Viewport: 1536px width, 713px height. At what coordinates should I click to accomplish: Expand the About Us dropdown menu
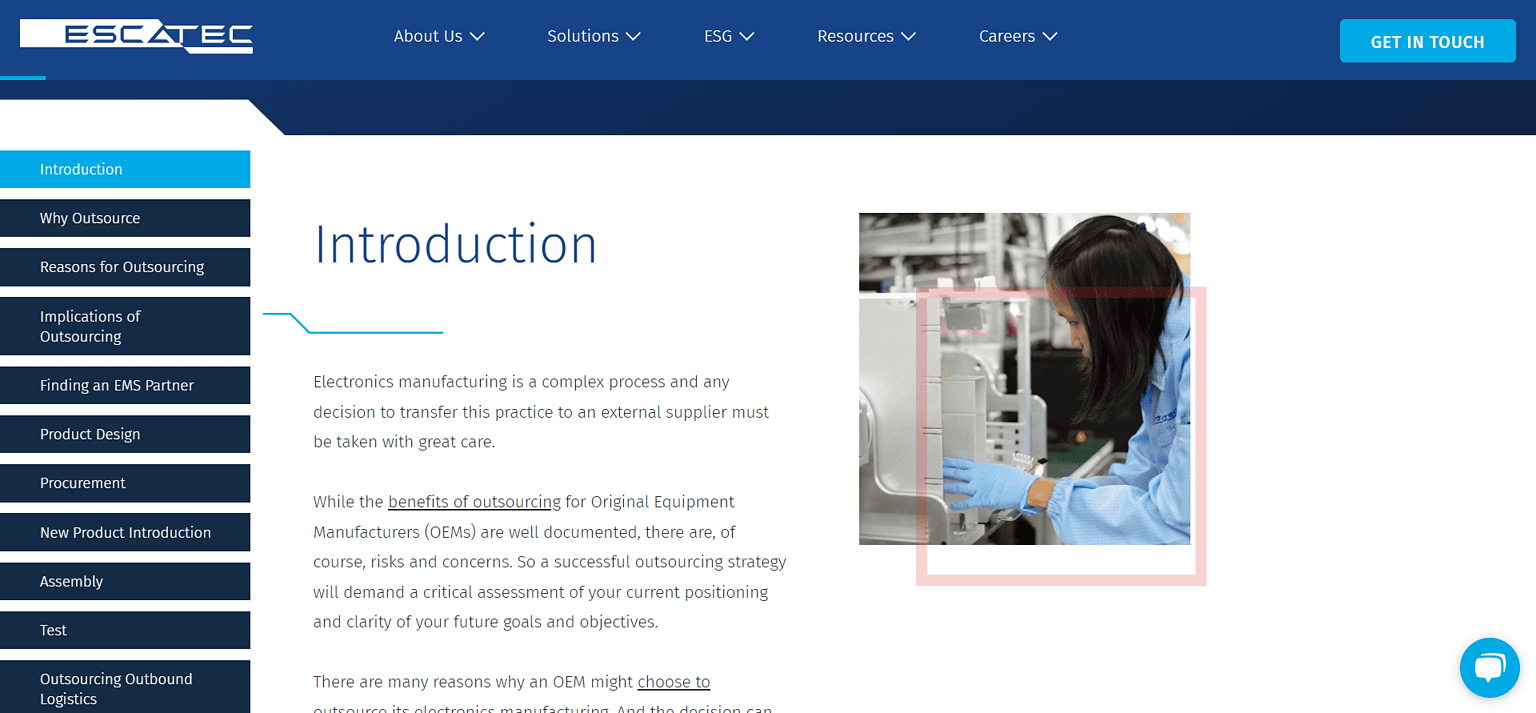[x=438, y=36]
